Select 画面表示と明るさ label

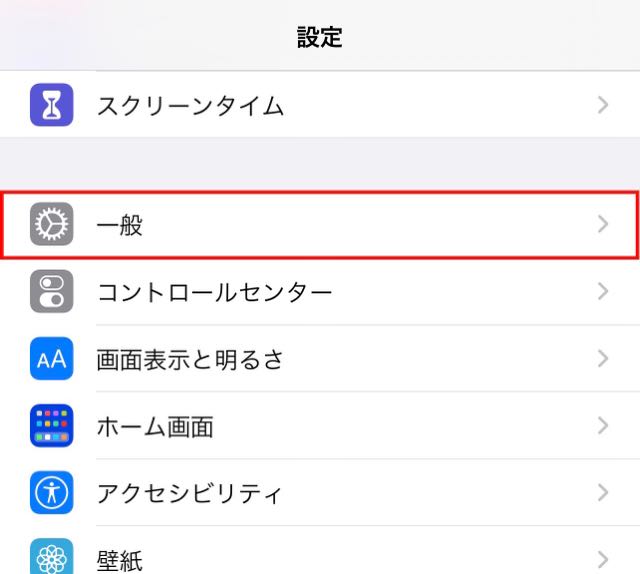(x=190, y=360)
